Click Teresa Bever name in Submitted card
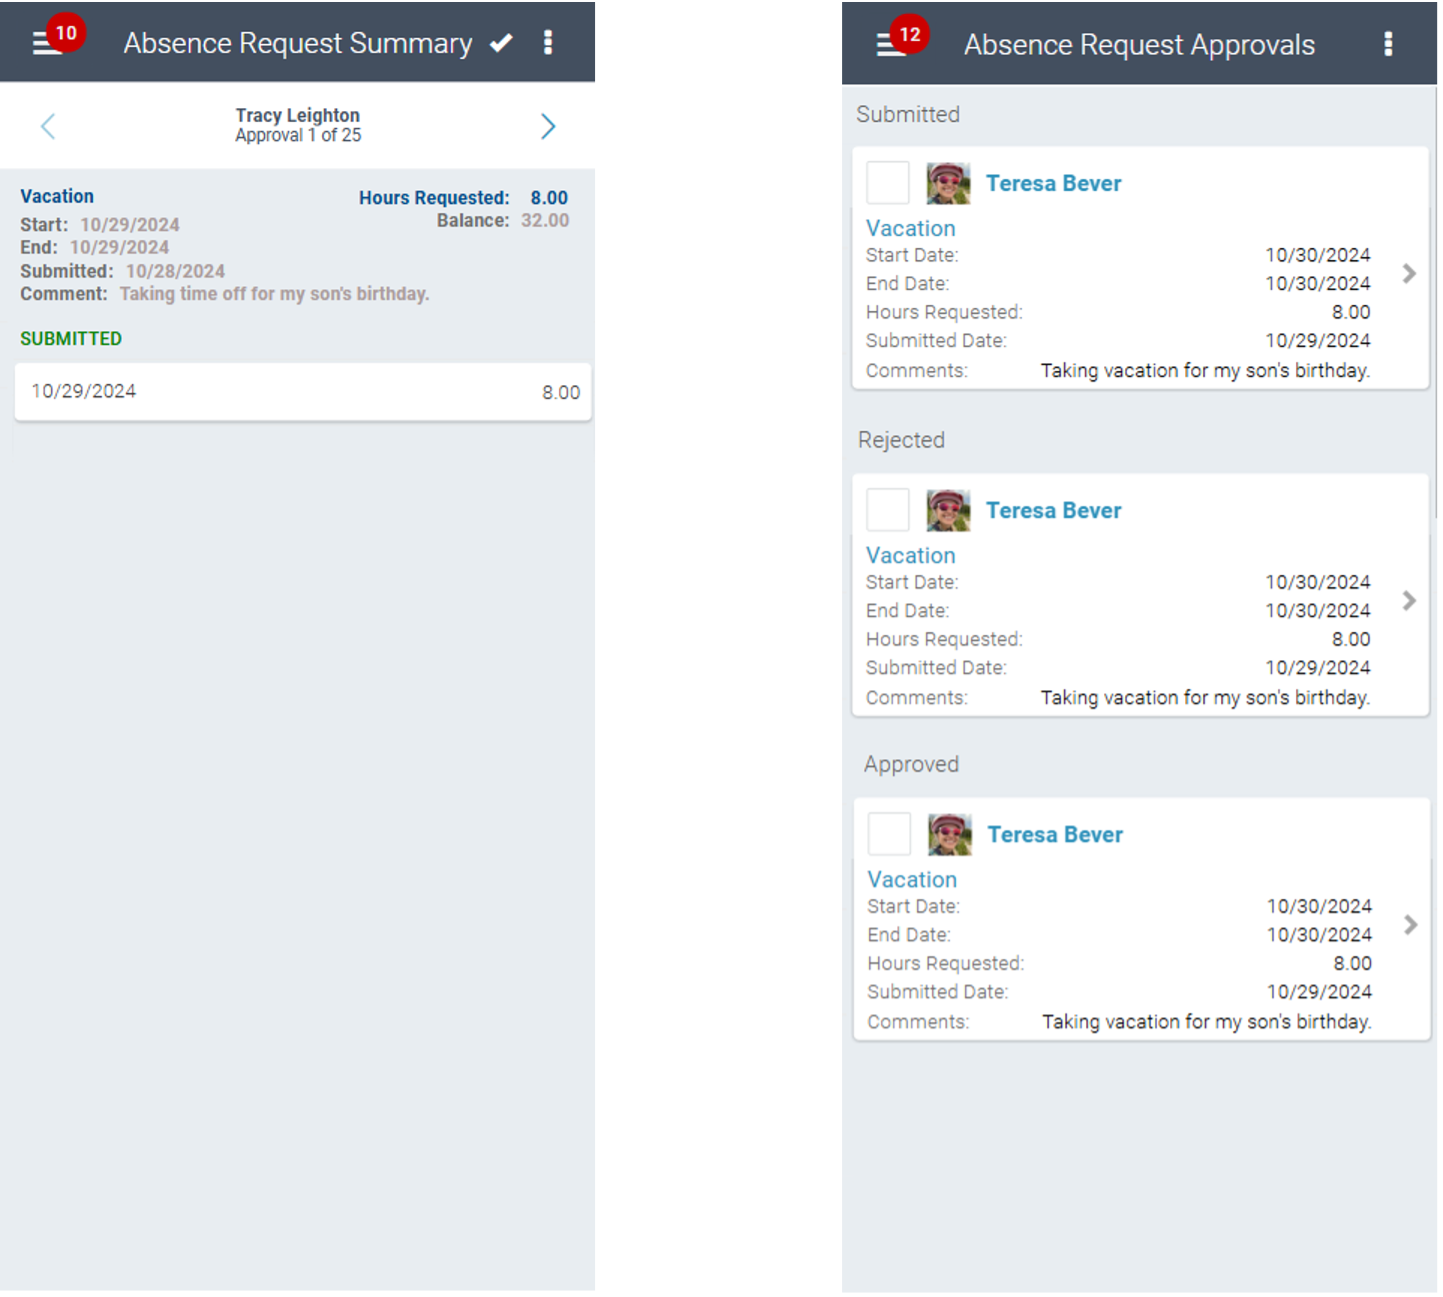 tap(1053, 184)
